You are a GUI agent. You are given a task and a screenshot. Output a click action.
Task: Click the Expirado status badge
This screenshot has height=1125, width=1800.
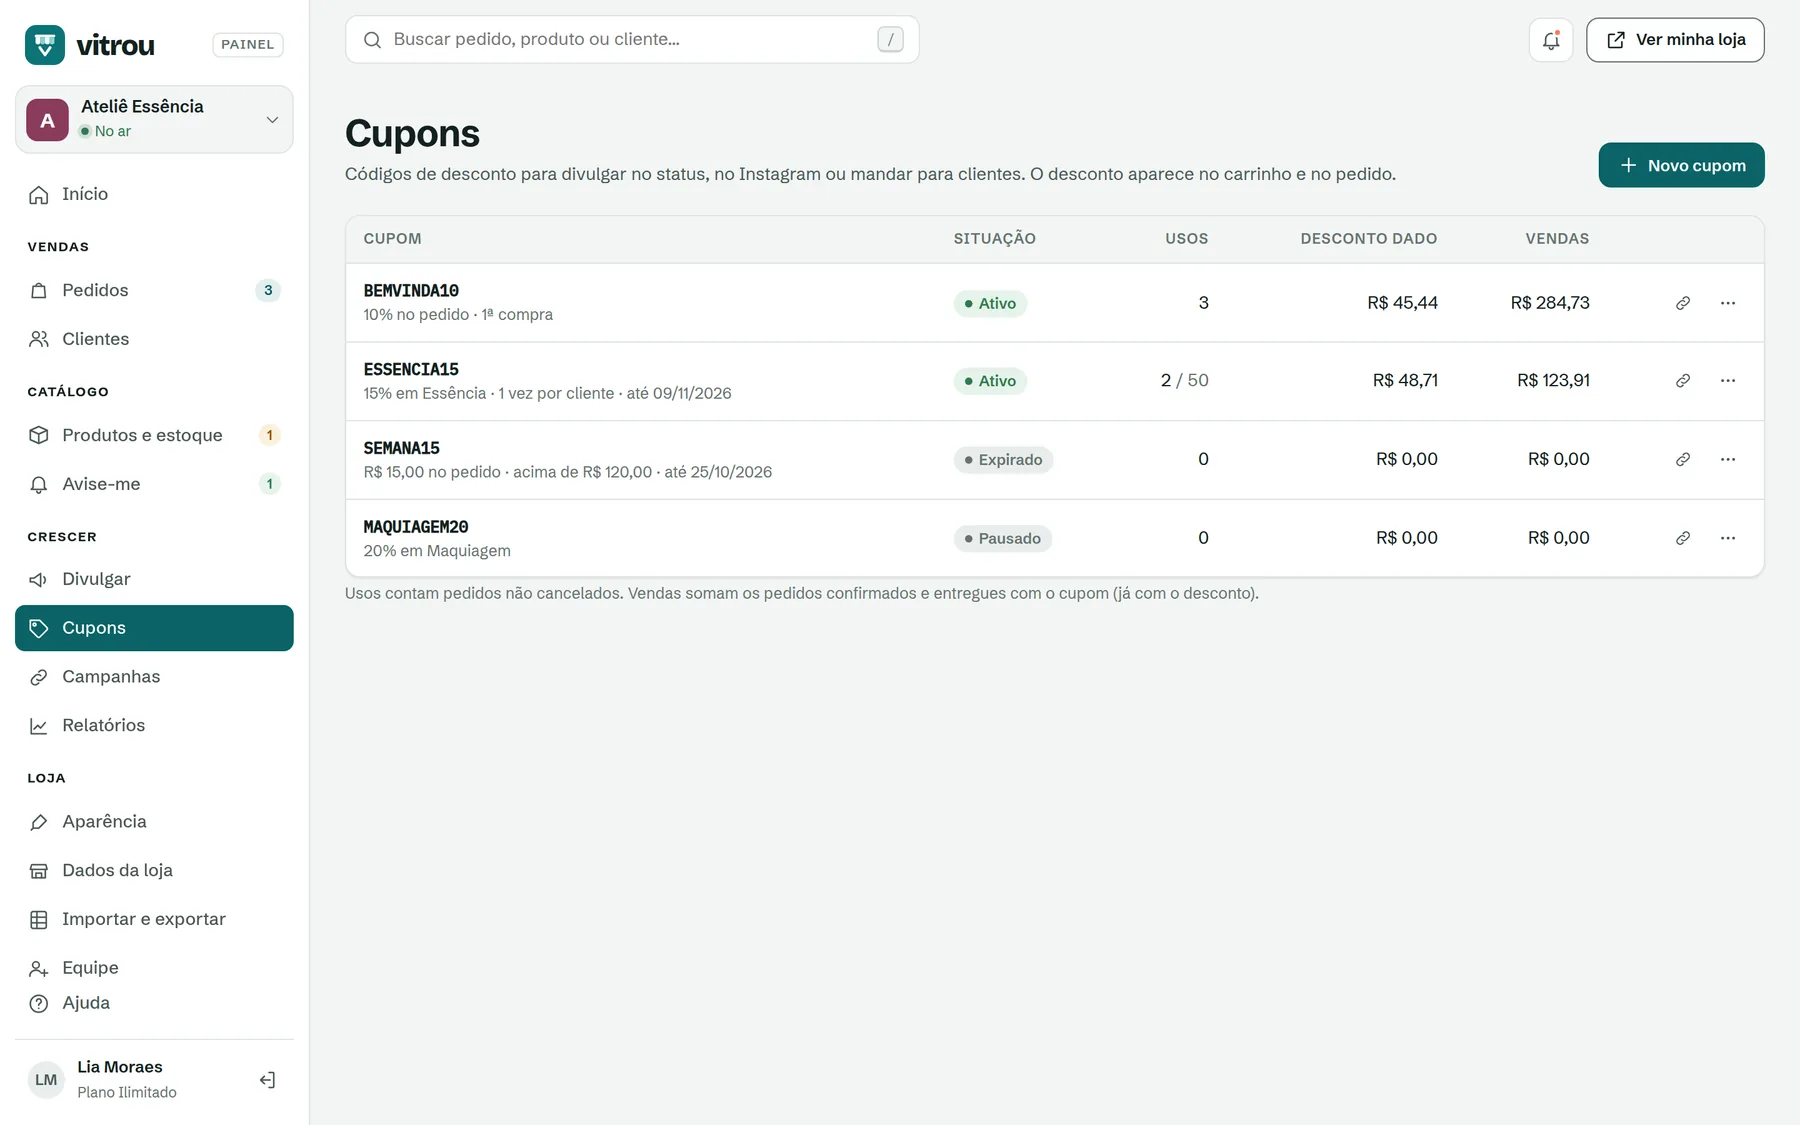(x=1003, y=460)
